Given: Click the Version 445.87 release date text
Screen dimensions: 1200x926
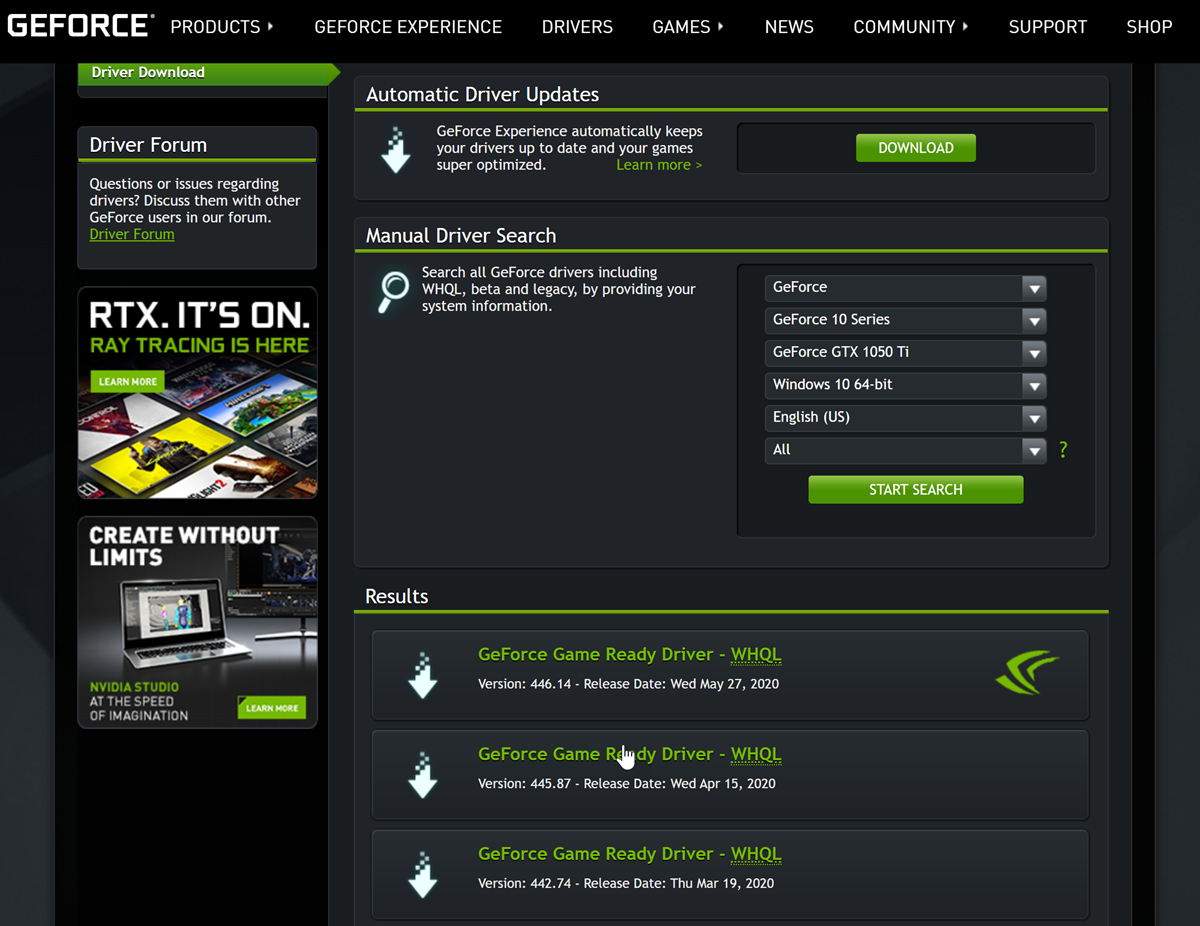Looking at the screenshot, I should [627, 784].
